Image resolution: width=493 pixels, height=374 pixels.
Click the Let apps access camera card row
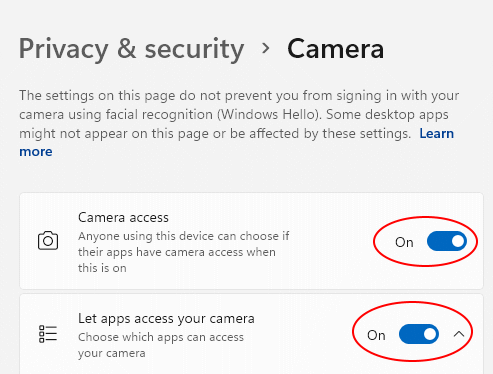click(251, 334)
